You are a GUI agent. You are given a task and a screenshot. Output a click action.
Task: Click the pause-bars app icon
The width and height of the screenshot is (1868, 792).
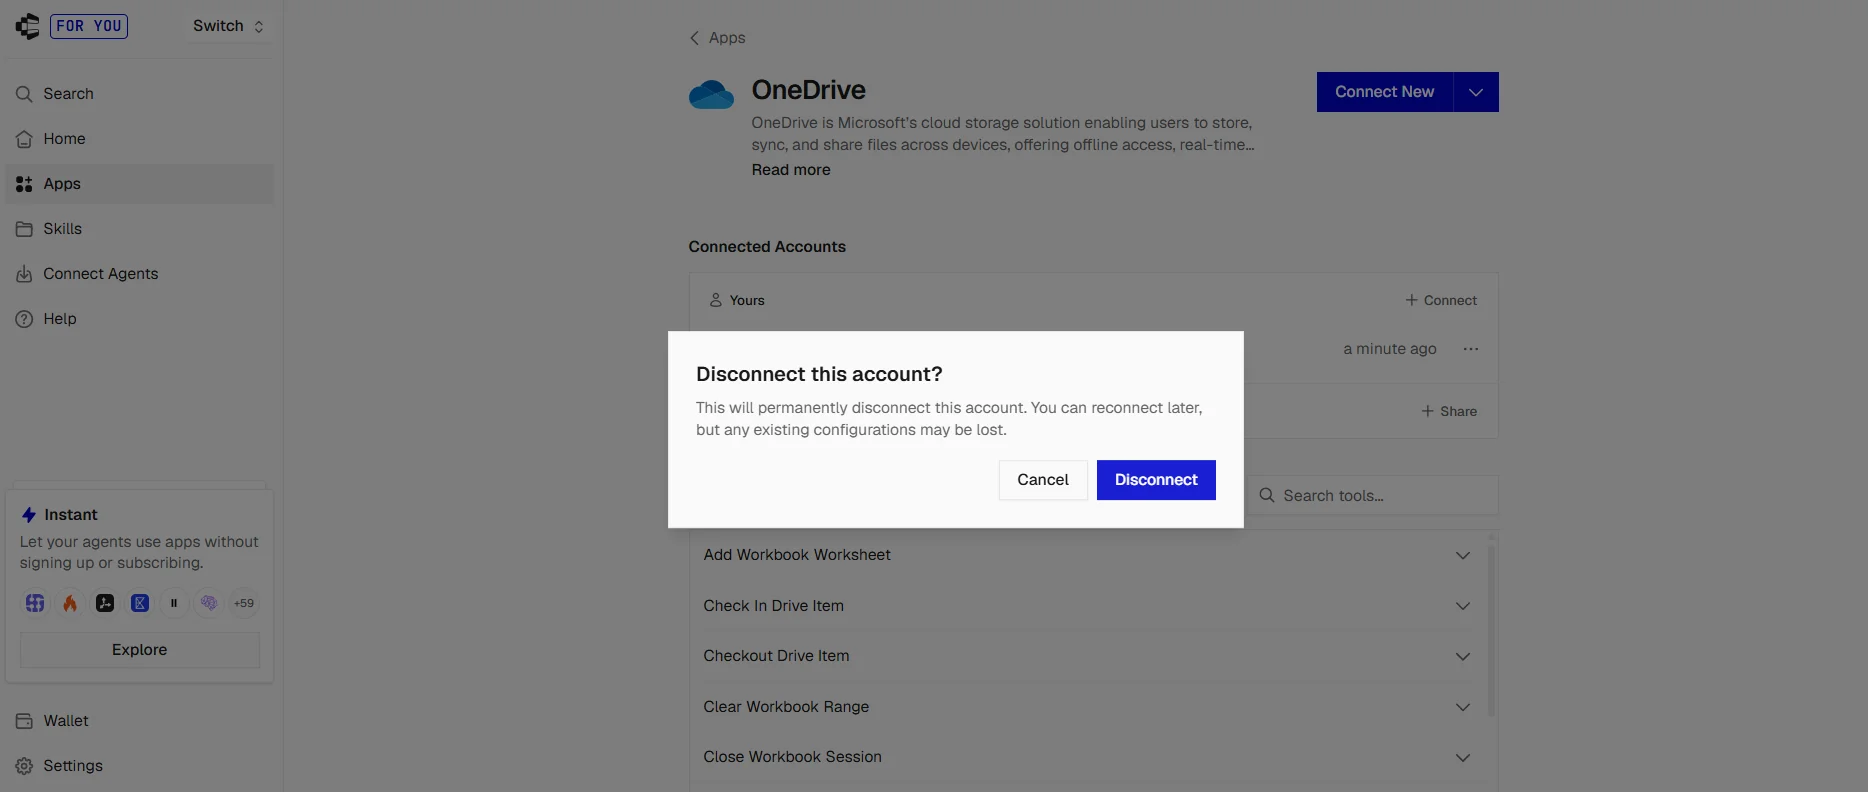tap(174, 603)
